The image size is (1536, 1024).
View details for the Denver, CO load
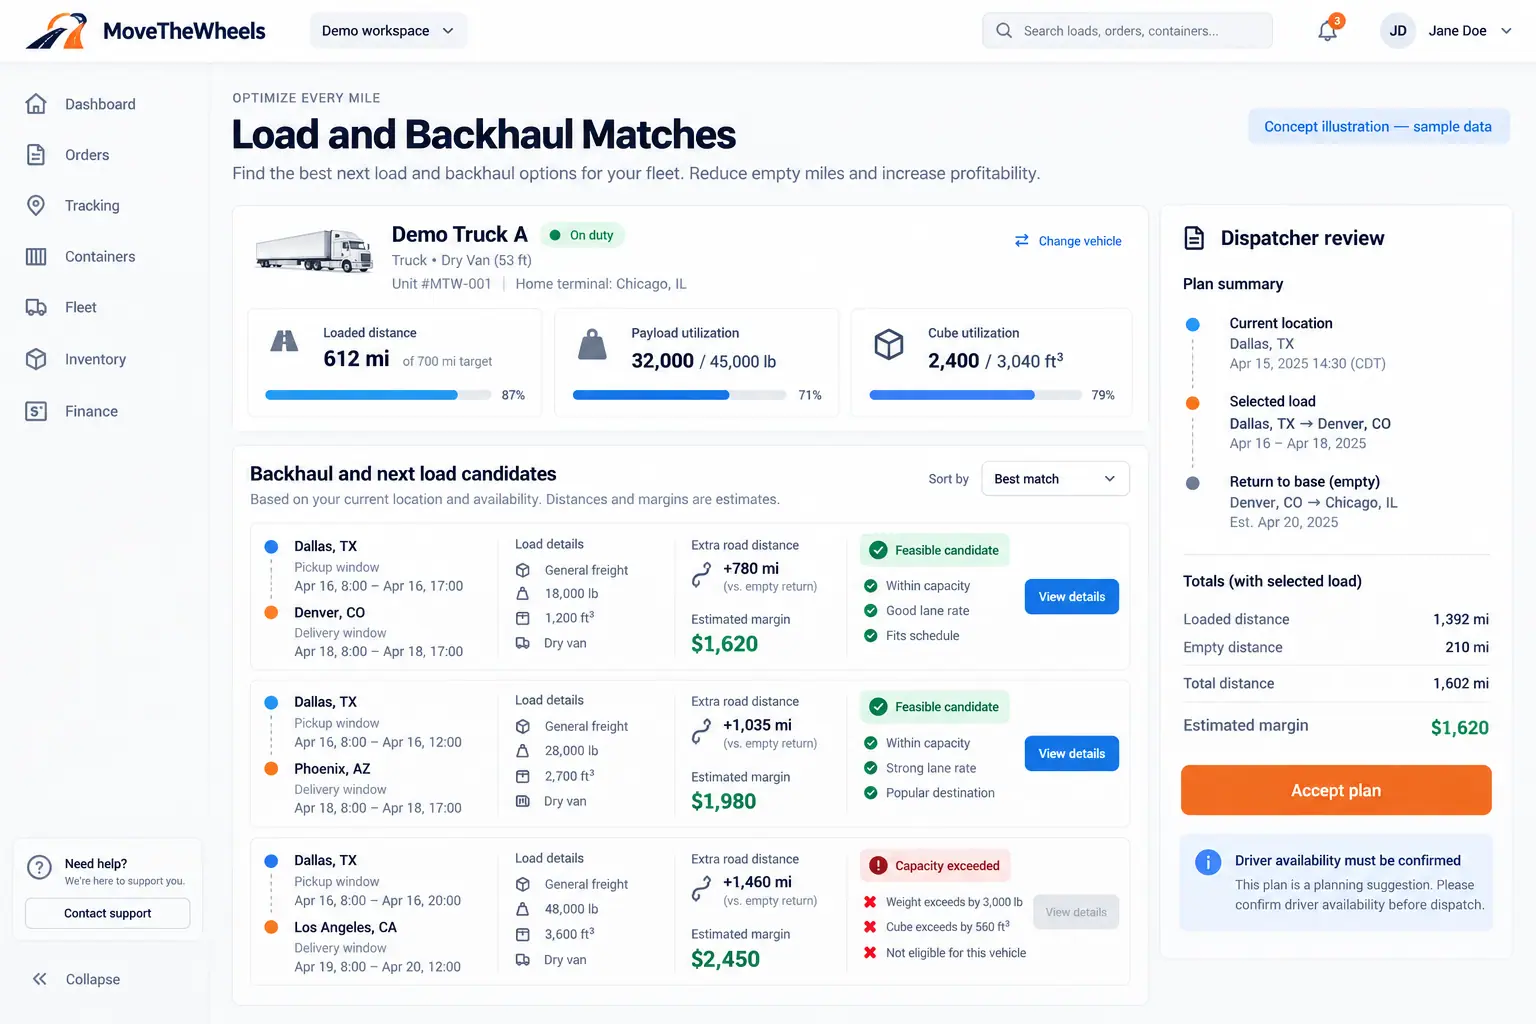point(1072,597)
